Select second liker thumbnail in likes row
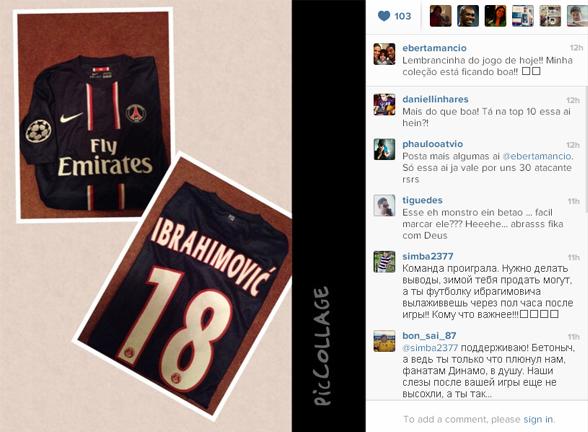 (468, 16)
